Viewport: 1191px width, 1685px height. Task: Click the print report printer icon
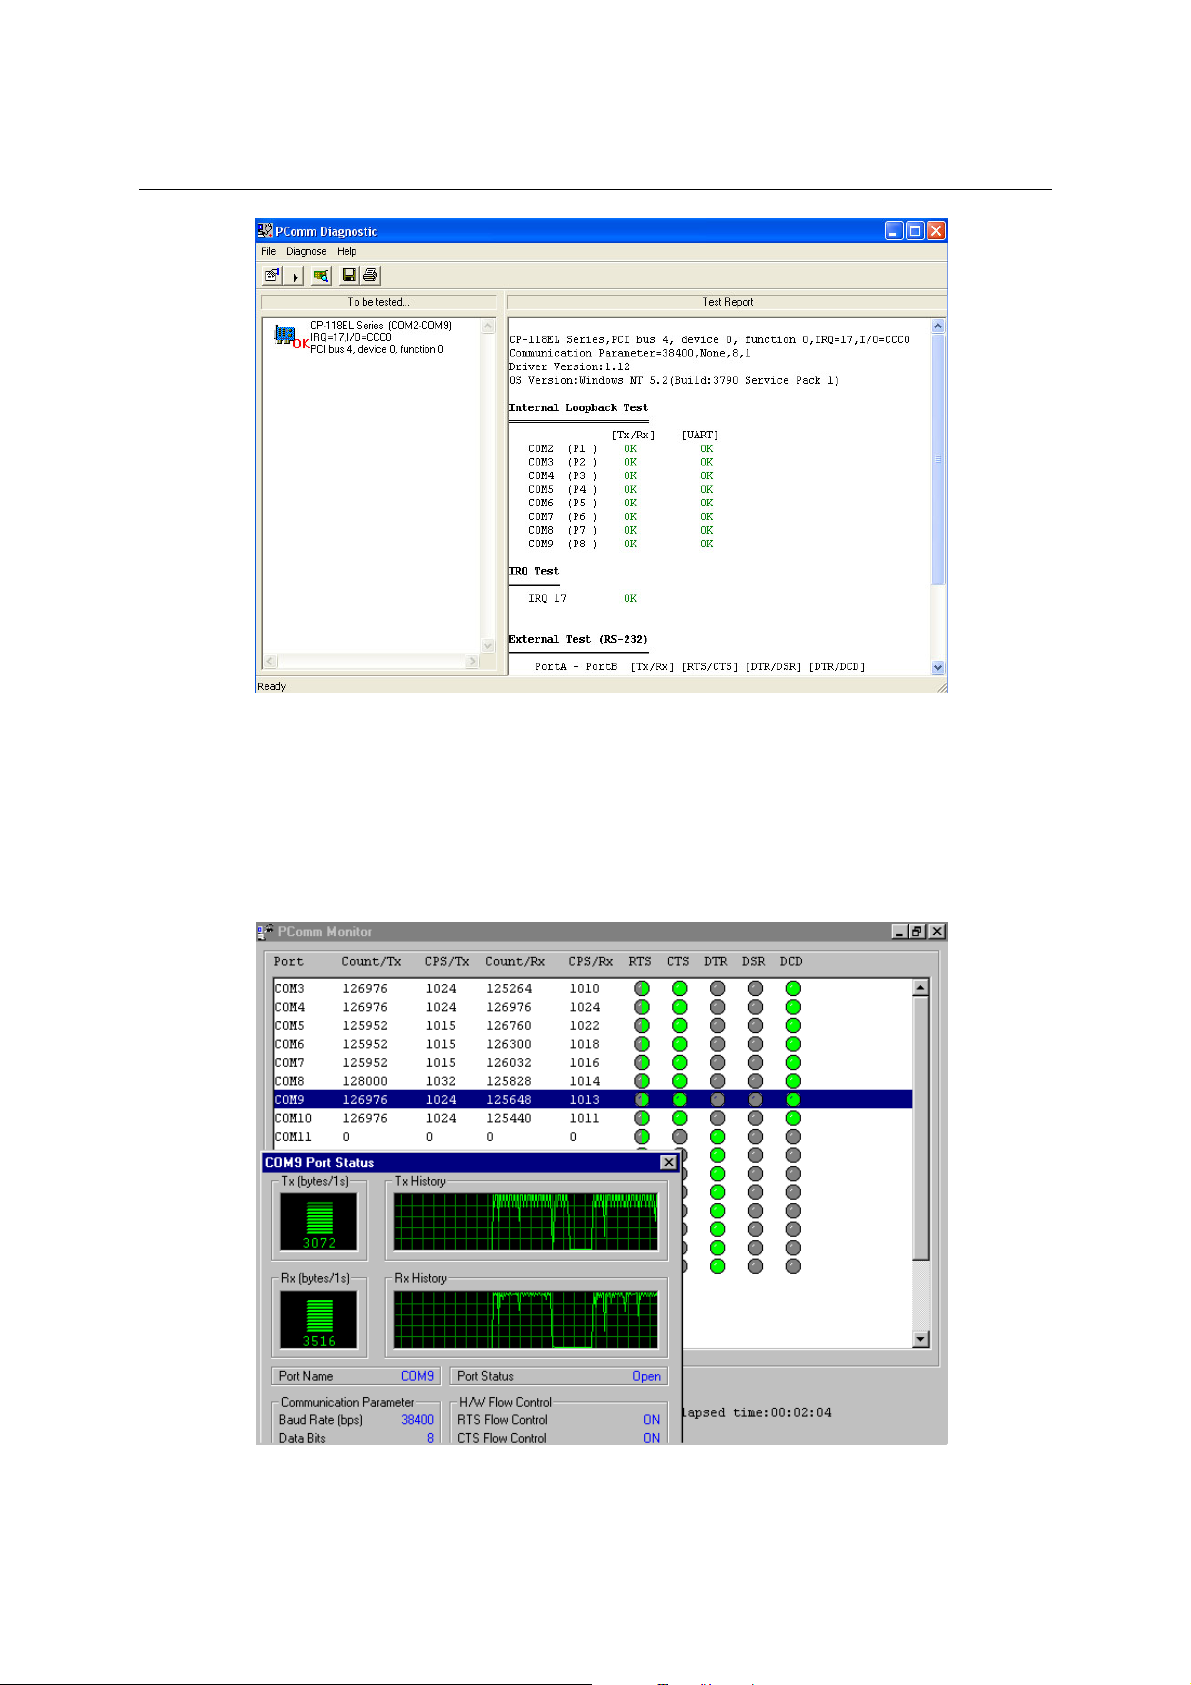pyautogui.click(x=370, y=275)
